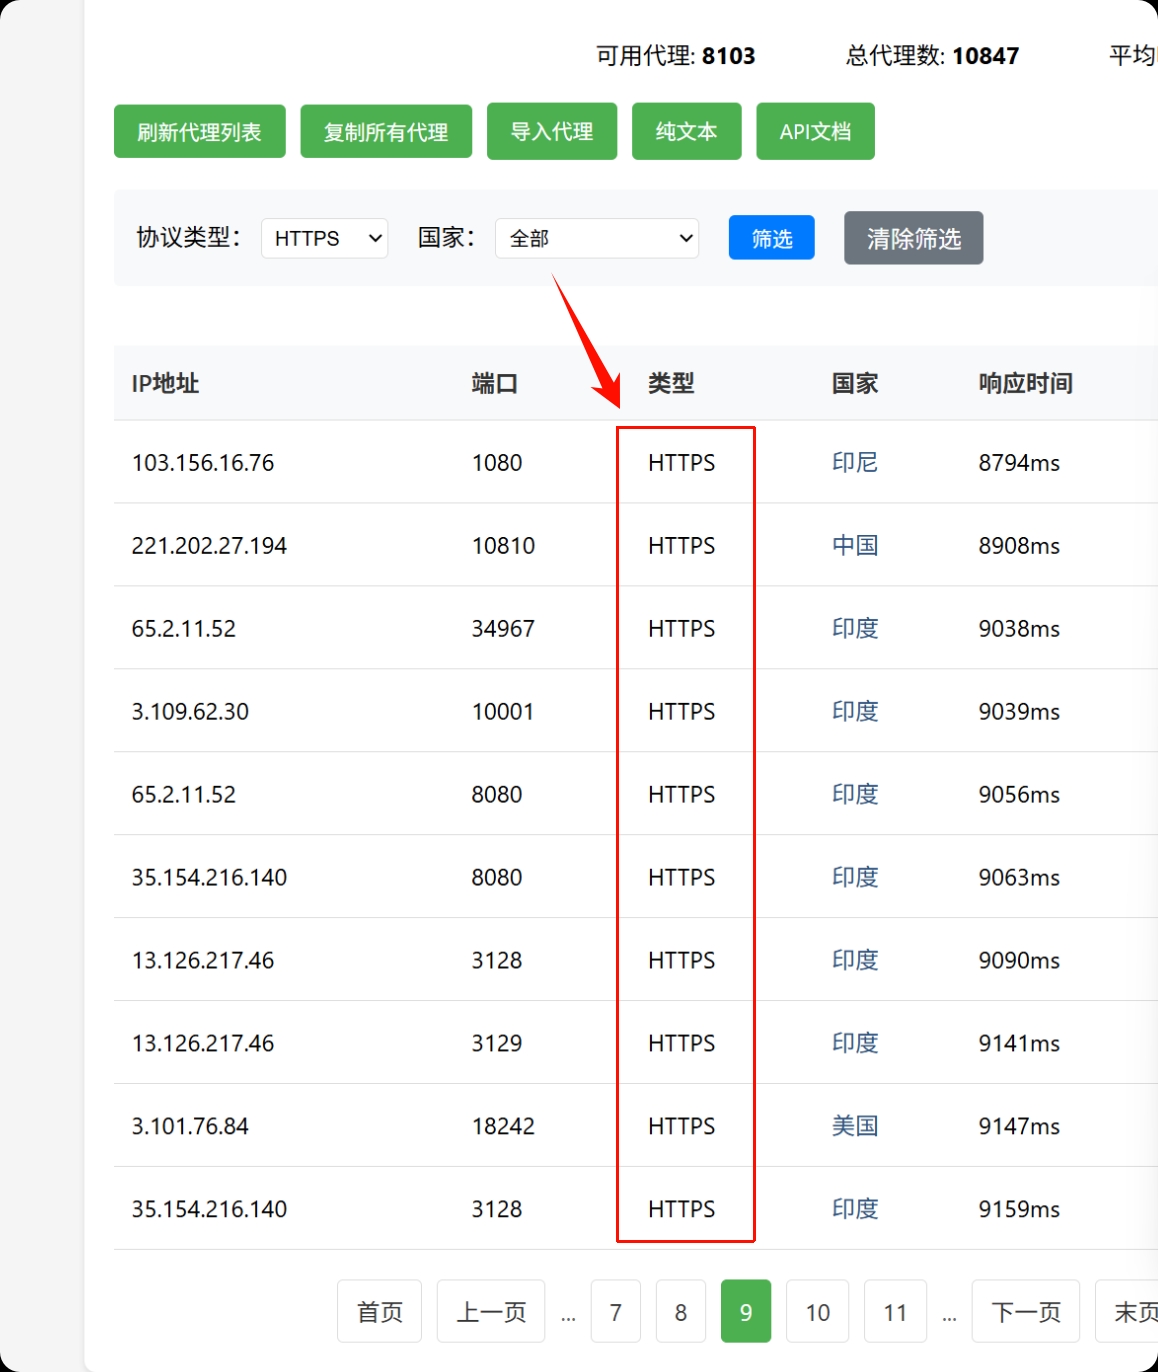1158x1372 pixels.
Task: Open the API文档 documentation
Action: pyautogui.click(x=815, y=132)
